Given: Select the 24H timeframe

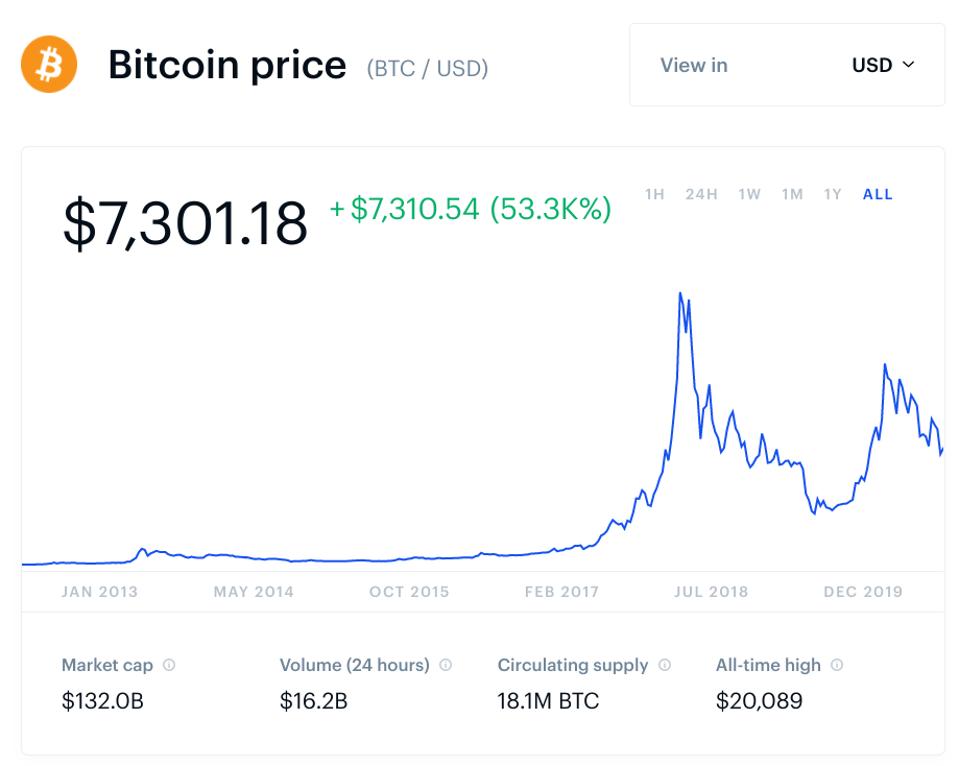Looking at the screenshot, I should point(701,195).
